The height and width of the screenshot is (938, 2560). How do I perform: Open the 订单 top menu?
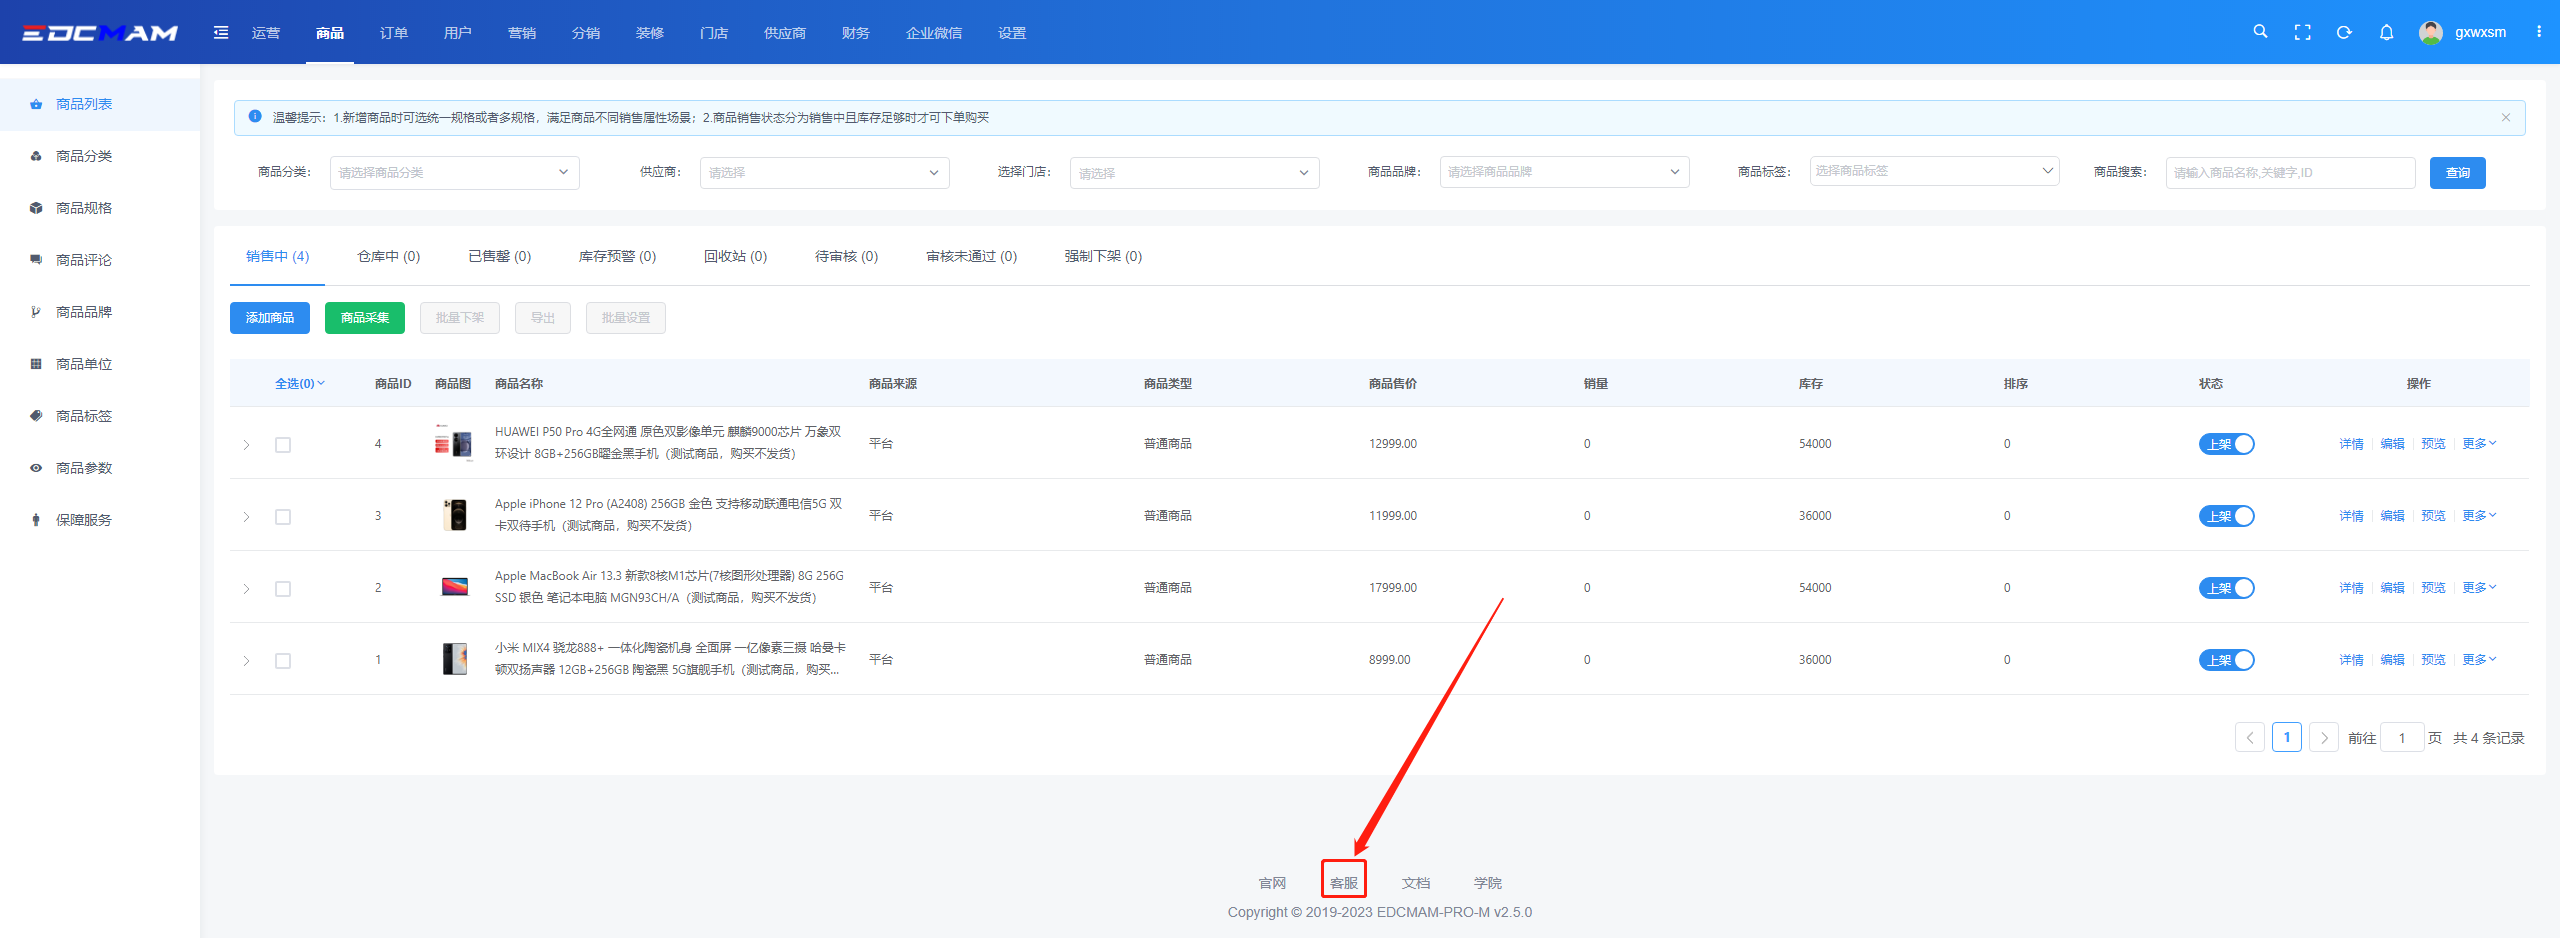click(393, 33)
